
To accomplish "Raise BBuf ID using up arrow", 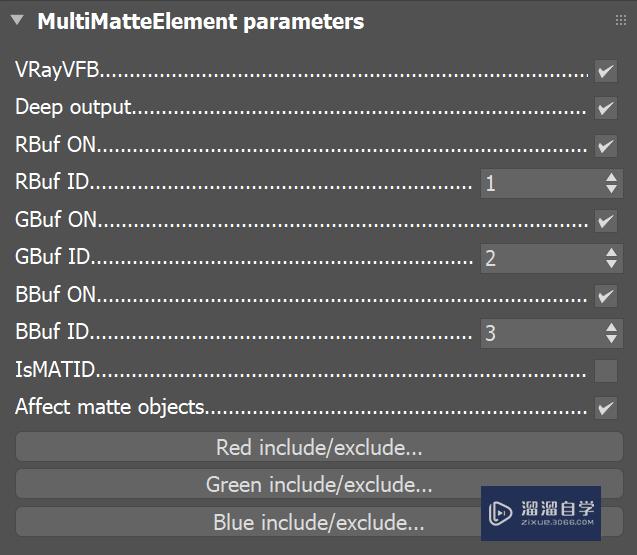I will [x=612, y=327].
